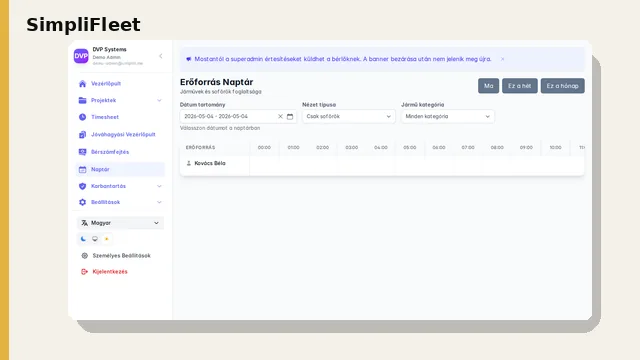640x360 pixels.
Task: Dismiss the superadmin notification banner
Action: 502,59
